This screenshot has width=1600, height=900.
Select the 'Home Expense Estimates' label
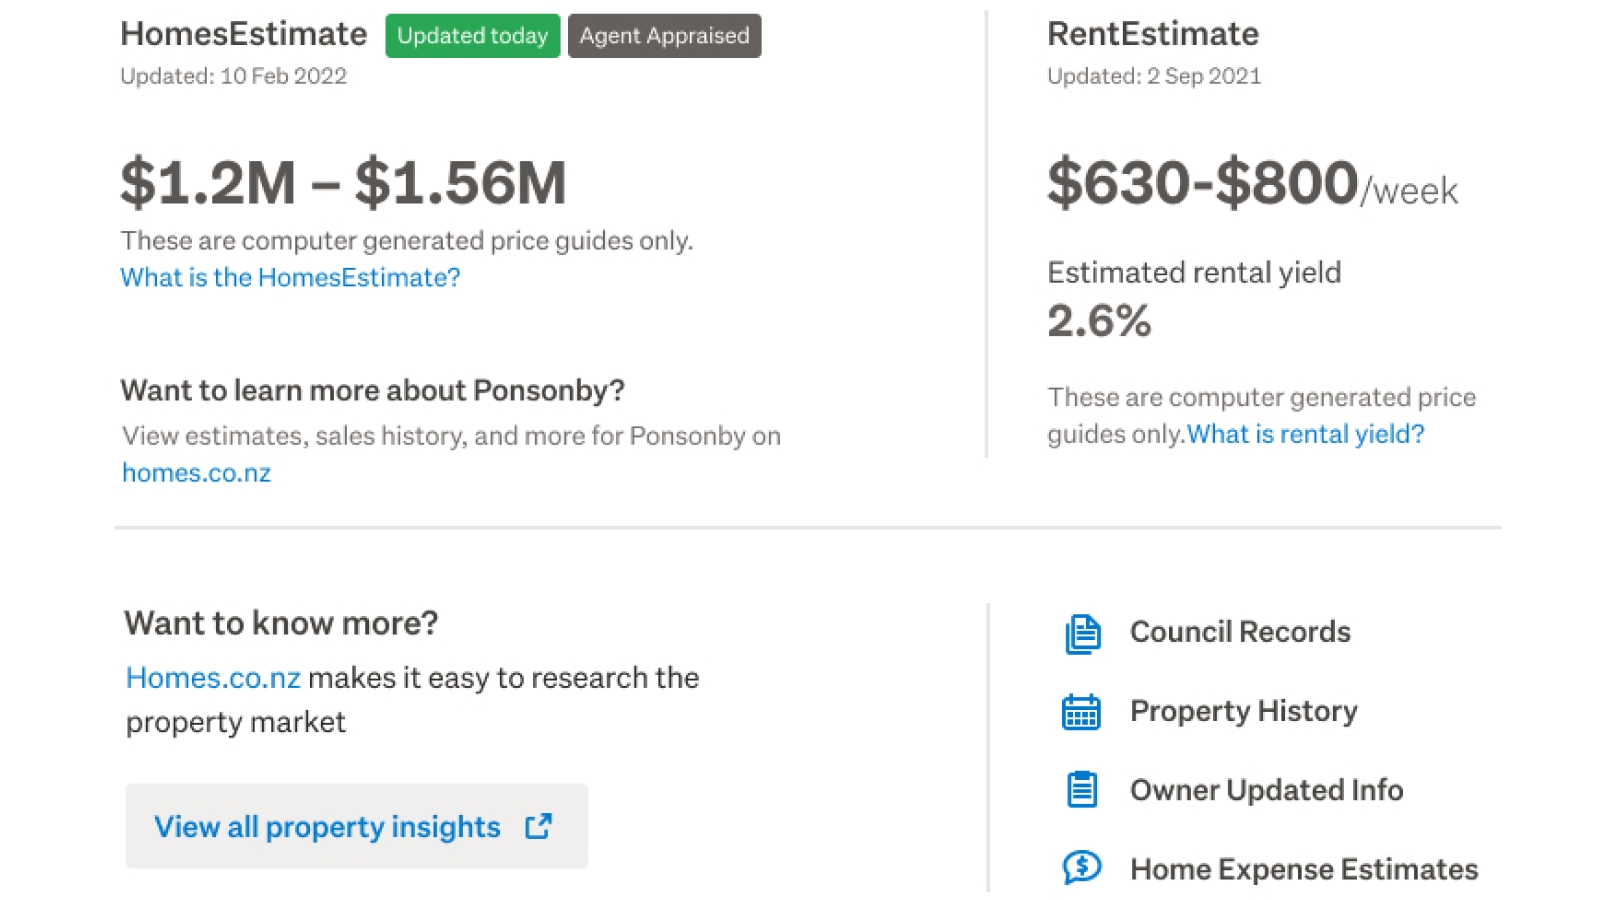click(x=1304, y=869)
